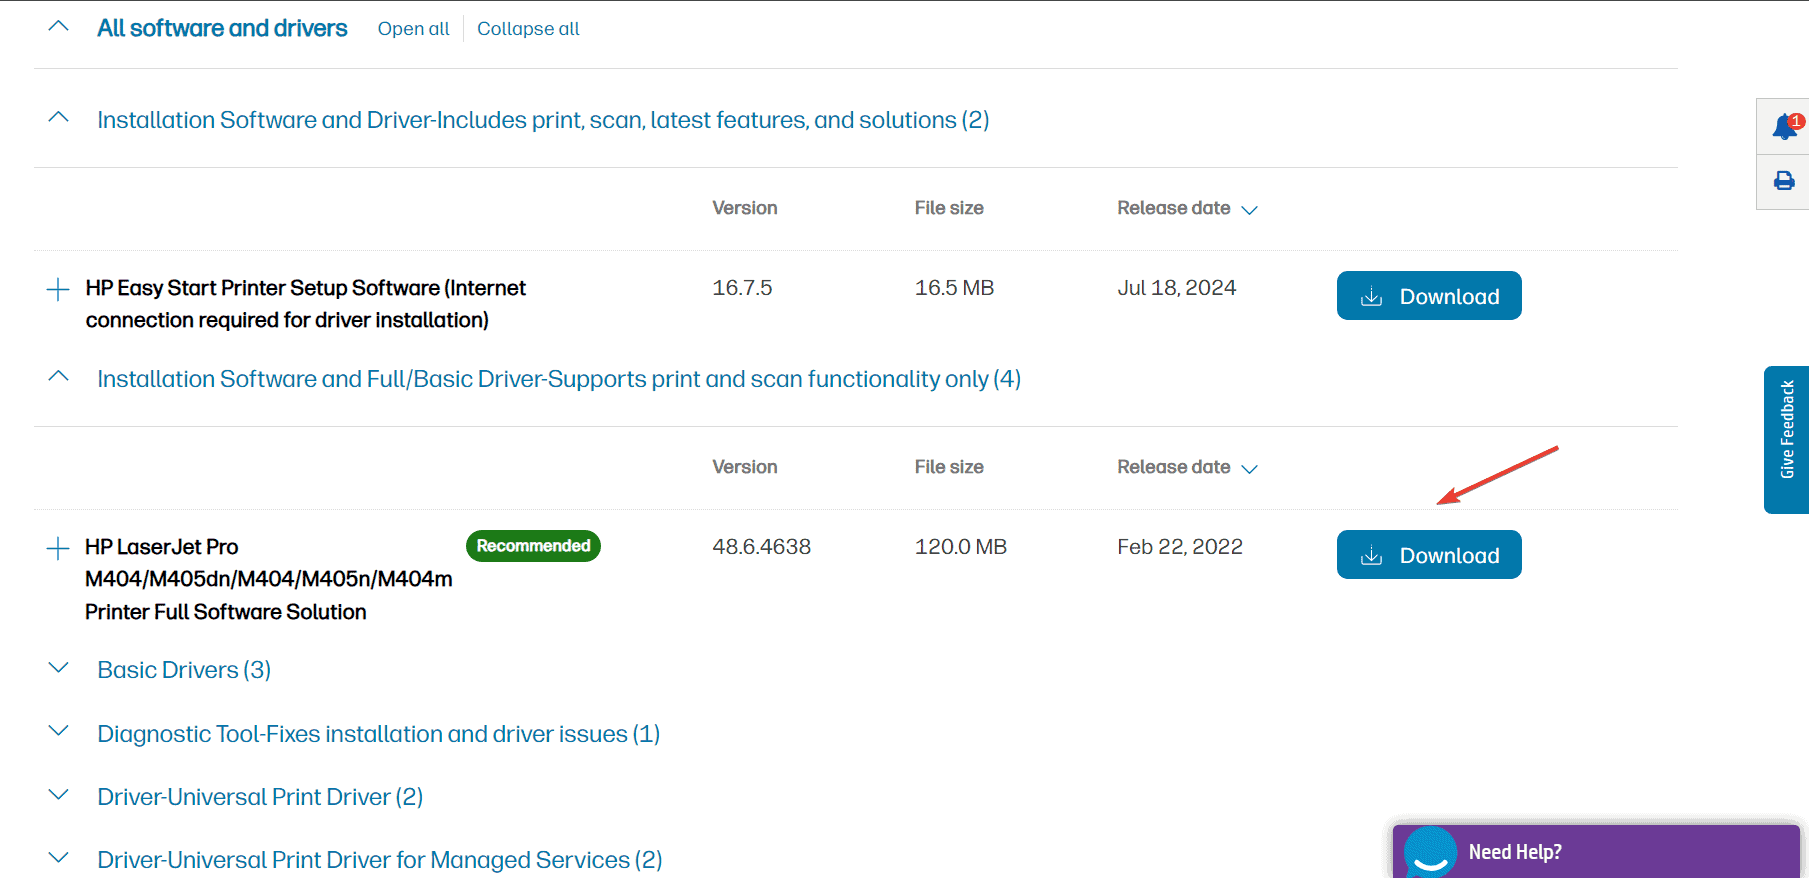Collapse Installation Software and Full/Basic Driver section
The height and width of the screenshot is (878, 1809).
point(59,377)
